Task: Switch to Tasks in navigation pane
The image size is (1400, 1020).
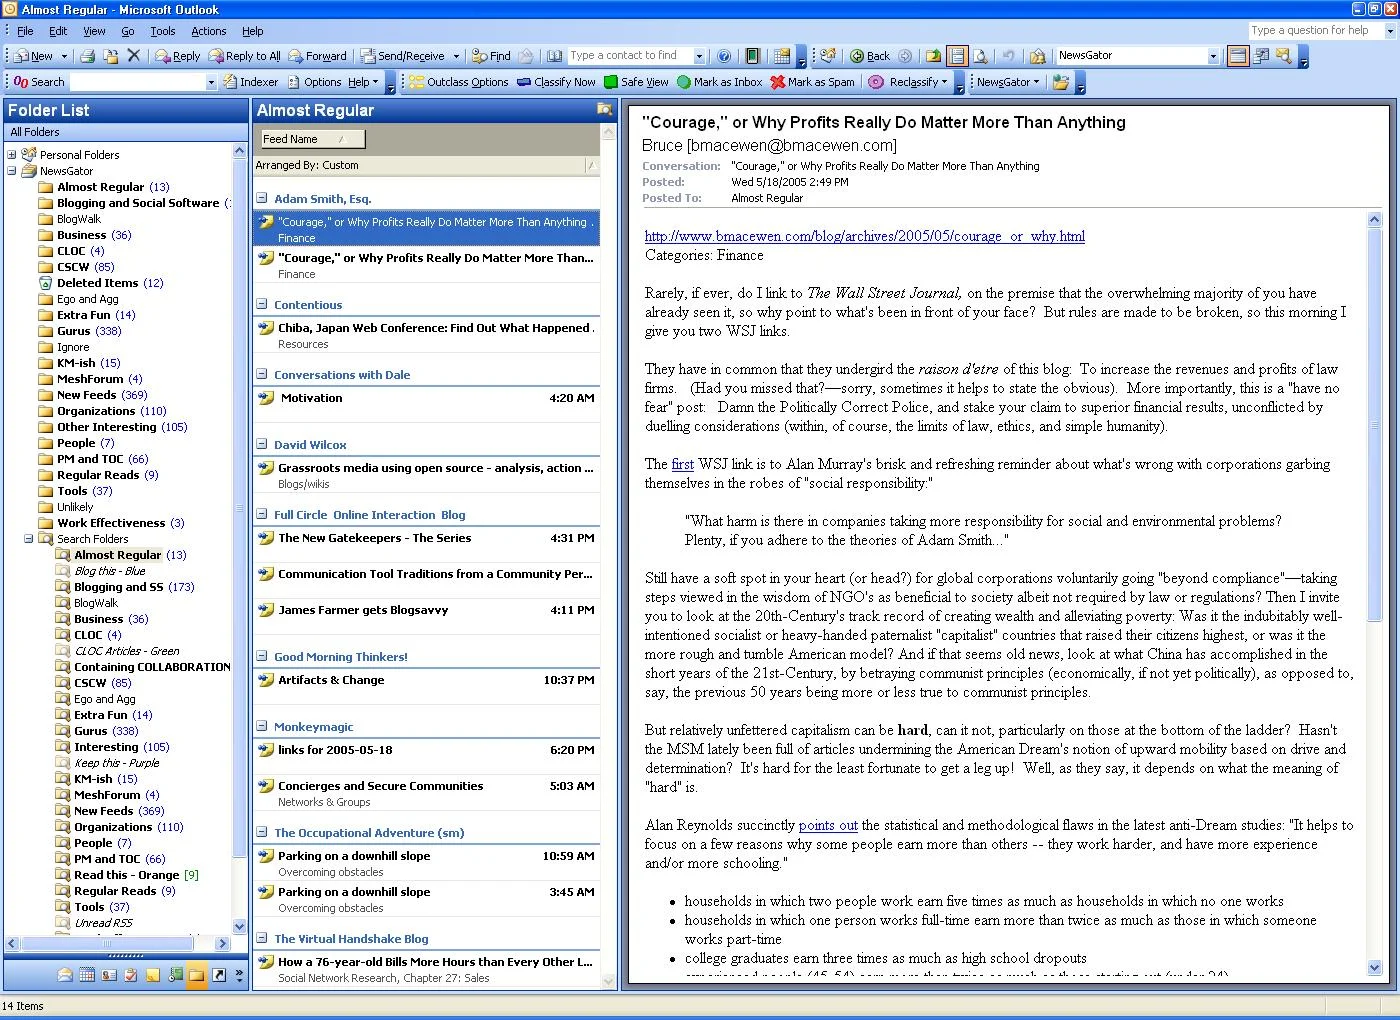Action: (131, 975)
